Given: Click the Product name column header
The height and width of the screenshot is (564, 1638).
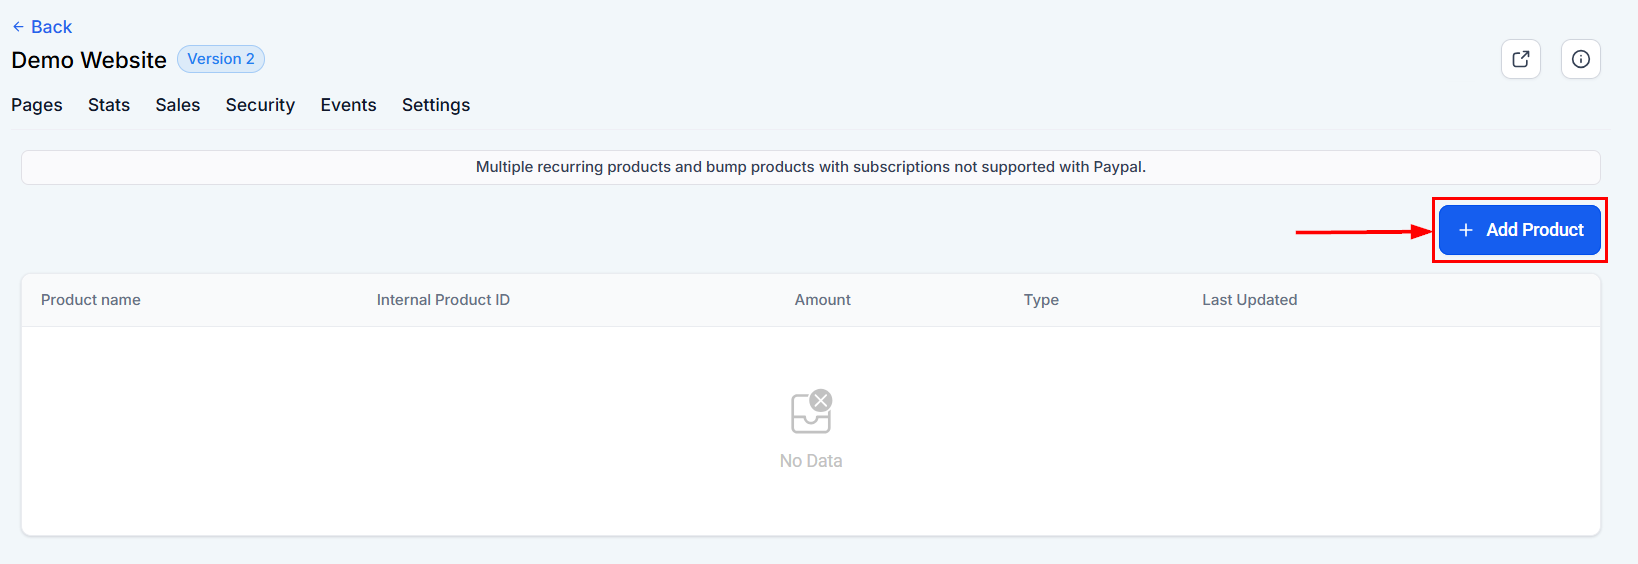Looking at the screenshot, I should (91, 300).
